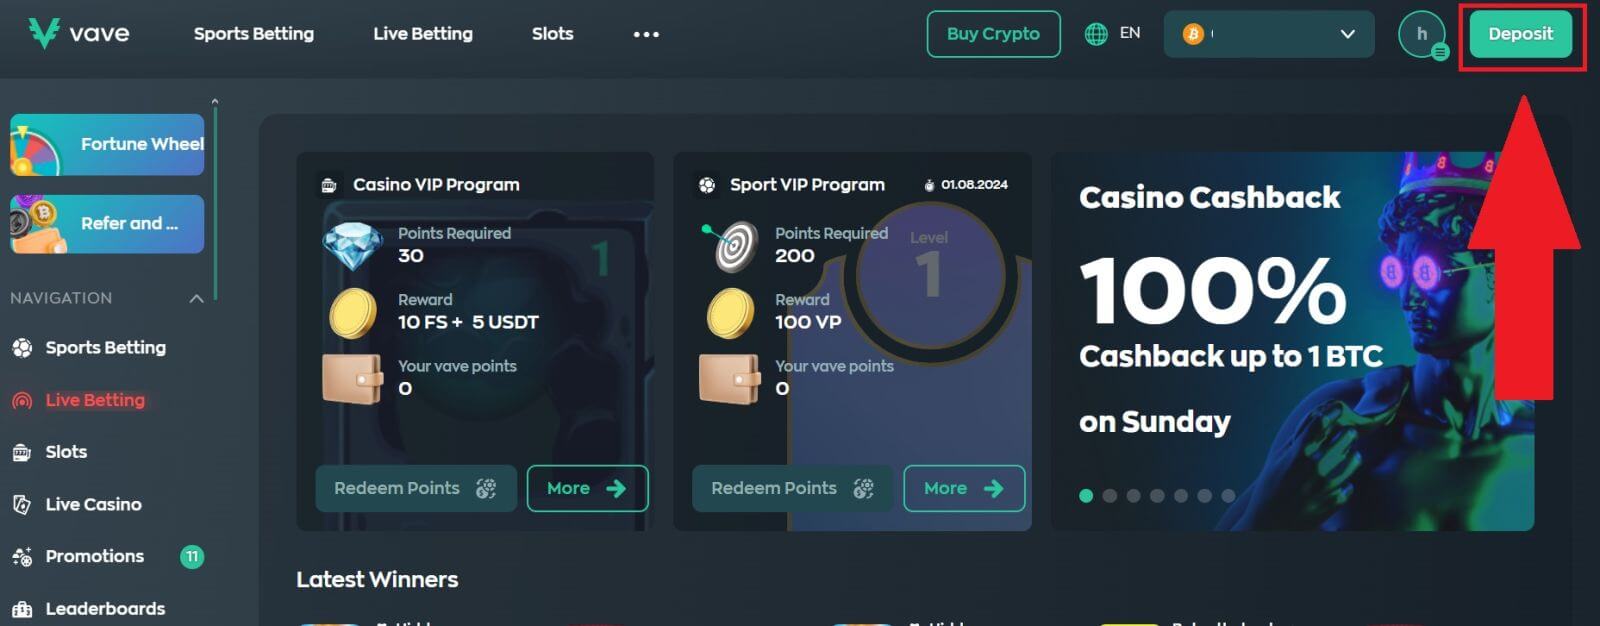
Task: Collapse the Navigation section chevron
Action: pos(196,298)
